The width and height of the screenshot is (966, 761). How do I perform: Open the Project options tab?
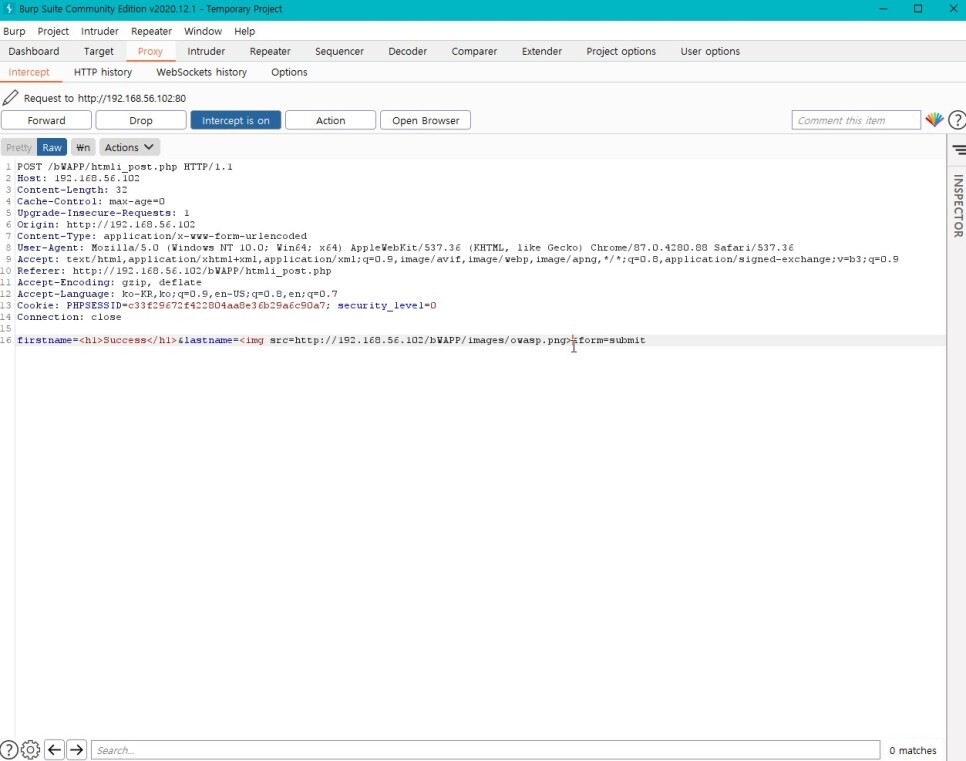(621, 51)
